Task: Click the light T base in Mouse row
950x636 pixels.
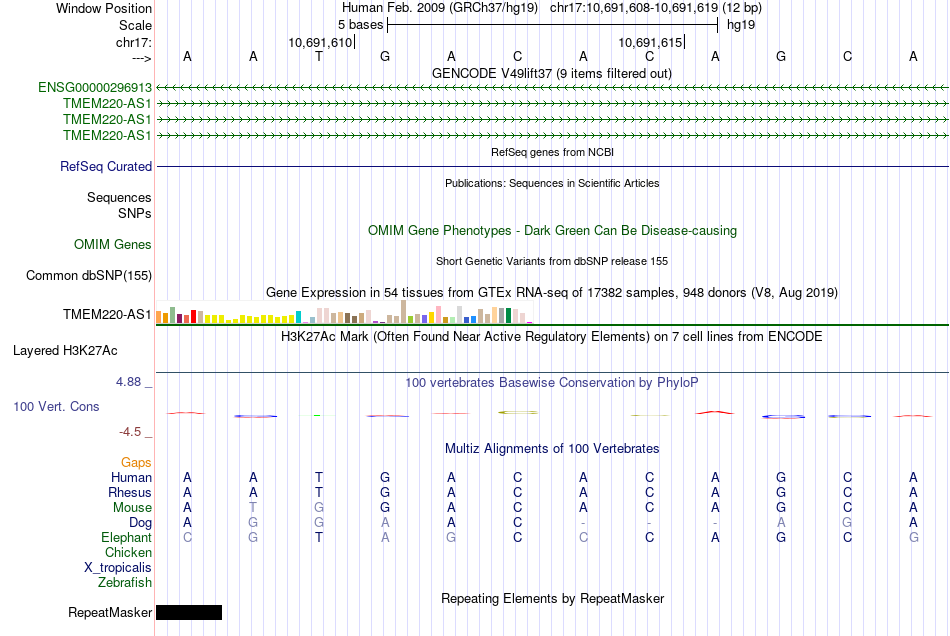Action: [253, 508]
